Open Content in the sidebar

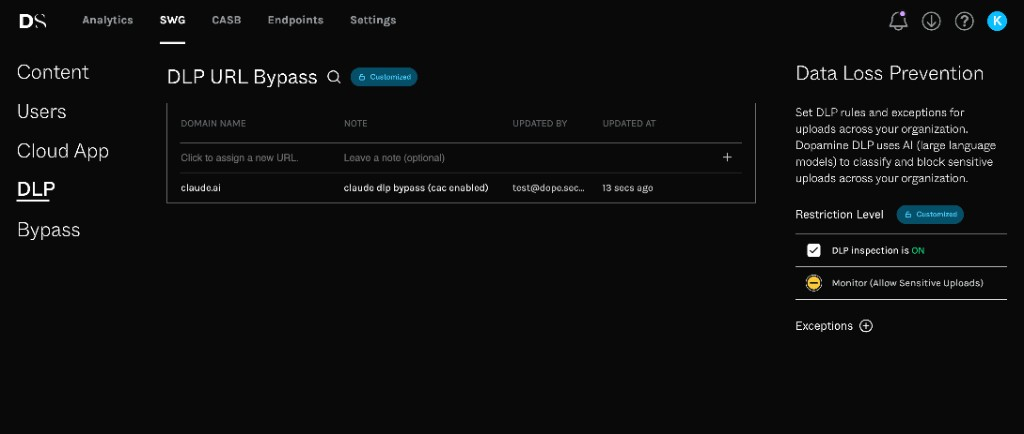pyautogui.click(x=53, y=72)
